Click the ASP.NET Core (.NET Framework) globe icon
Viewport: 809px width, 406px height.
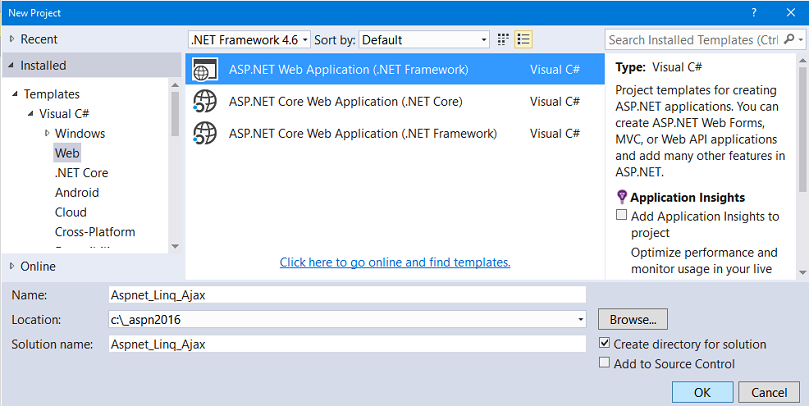tap(205, 133)
